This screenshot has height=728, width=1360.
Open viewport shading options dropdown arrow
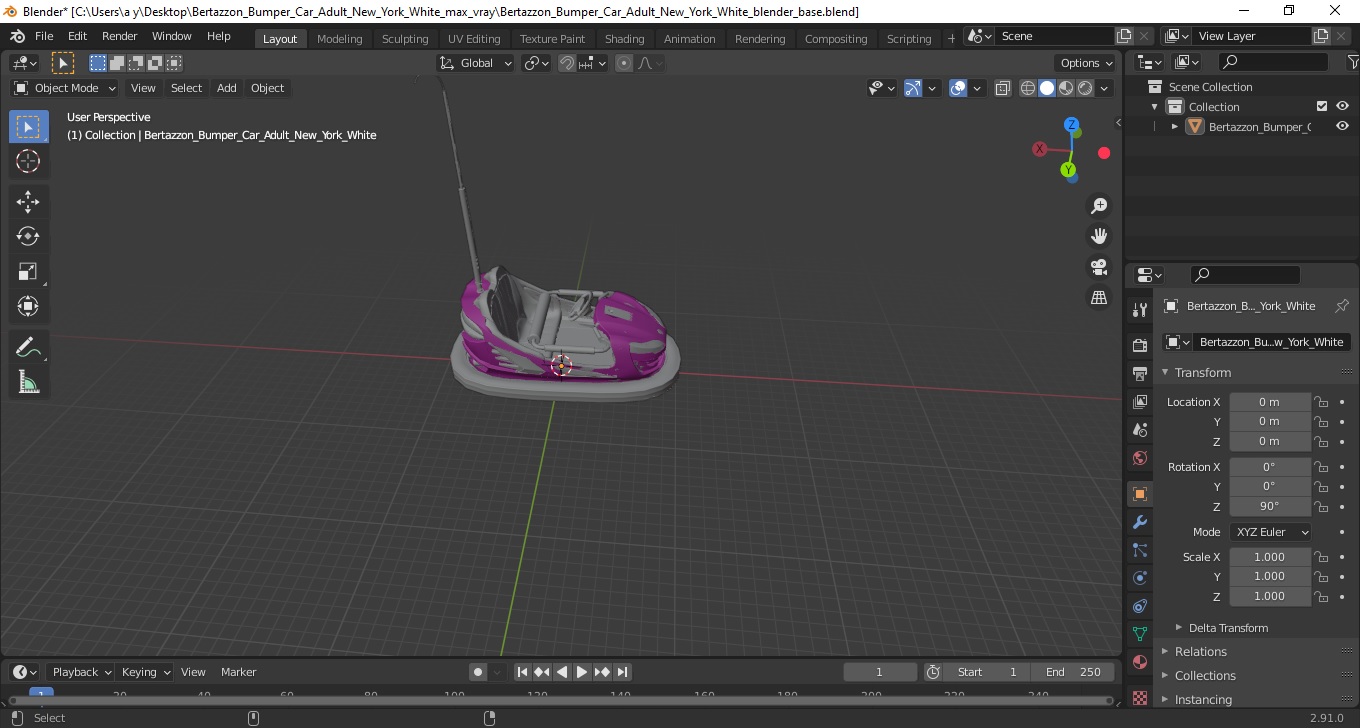[x=1105, y=88]
